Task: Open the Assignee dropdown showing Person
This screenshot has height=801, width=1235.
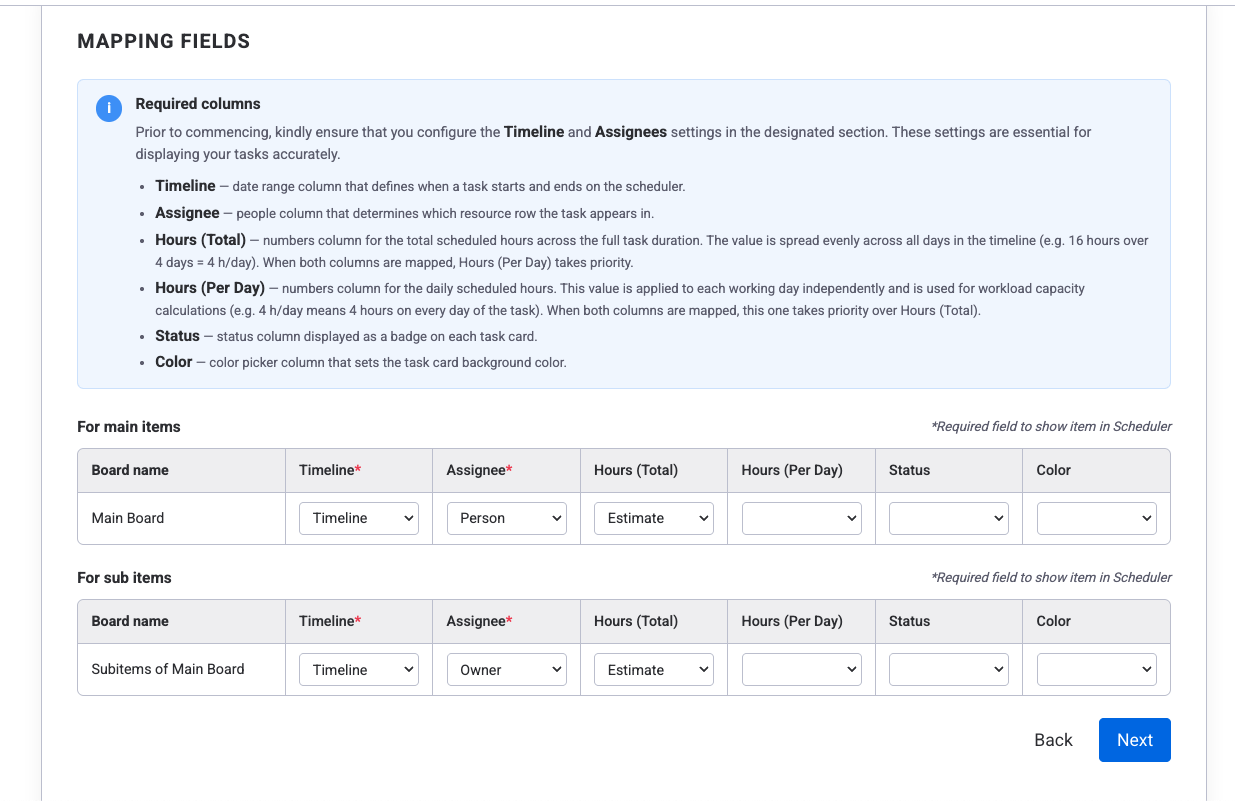Action: pos(507,518)
